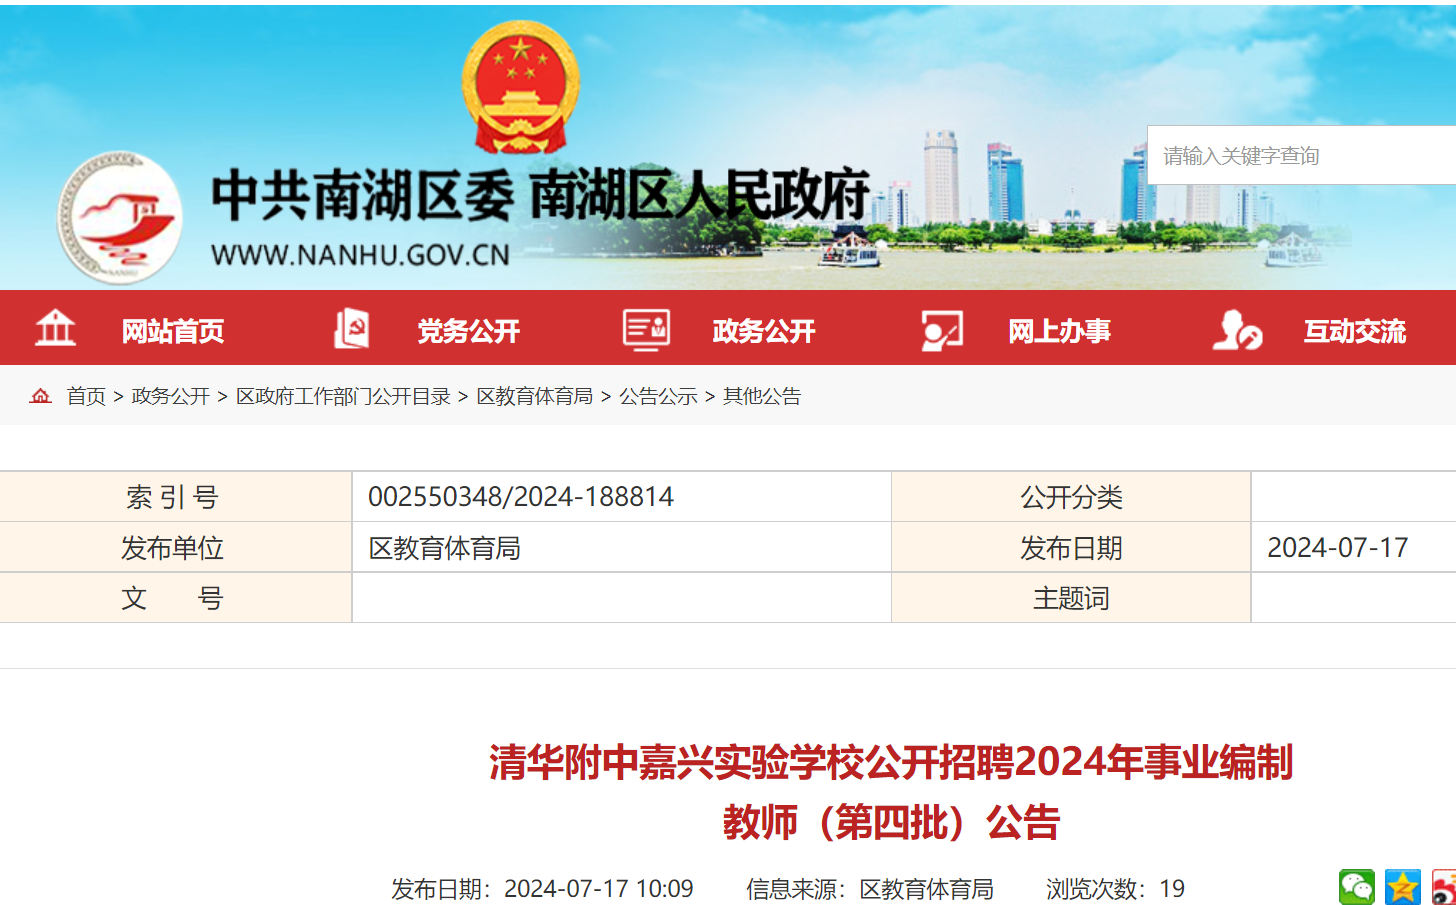Click 信息来源：区教育体育局 text

[870, 889]
